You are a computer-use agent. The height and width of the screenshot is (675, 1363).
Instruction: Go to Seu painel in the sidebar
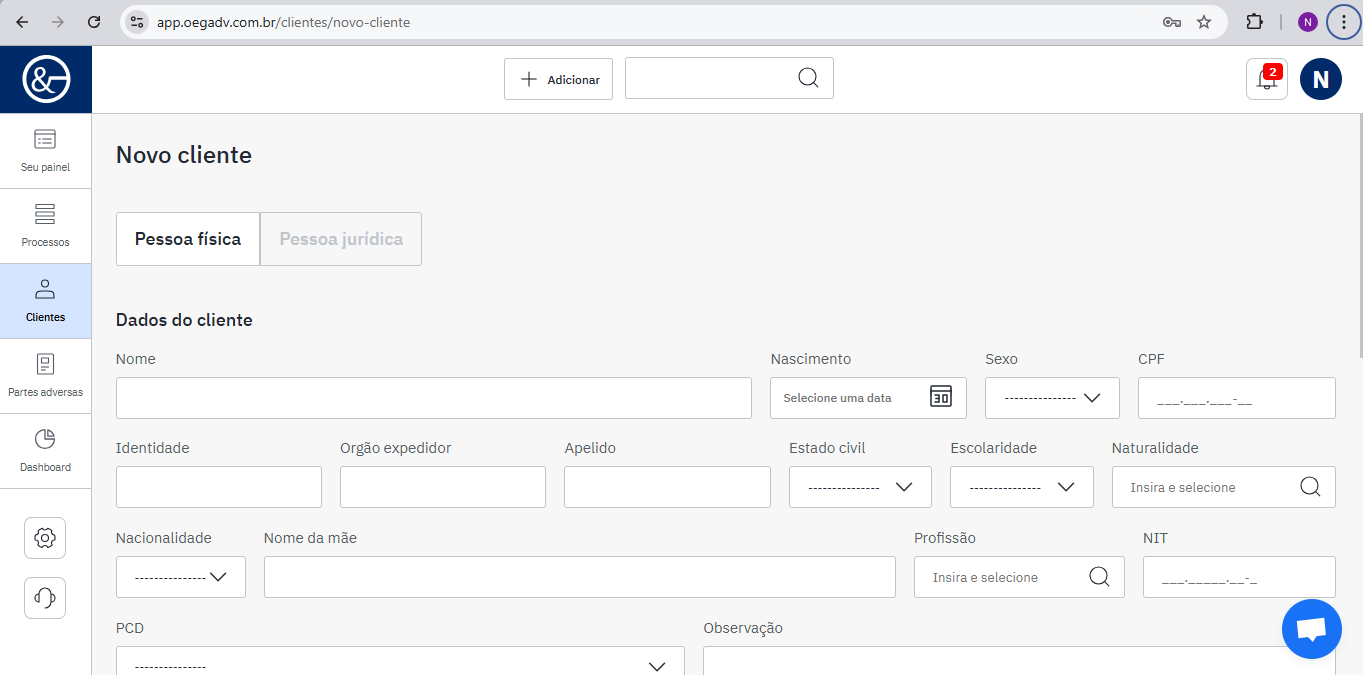[x=46, y=151]
